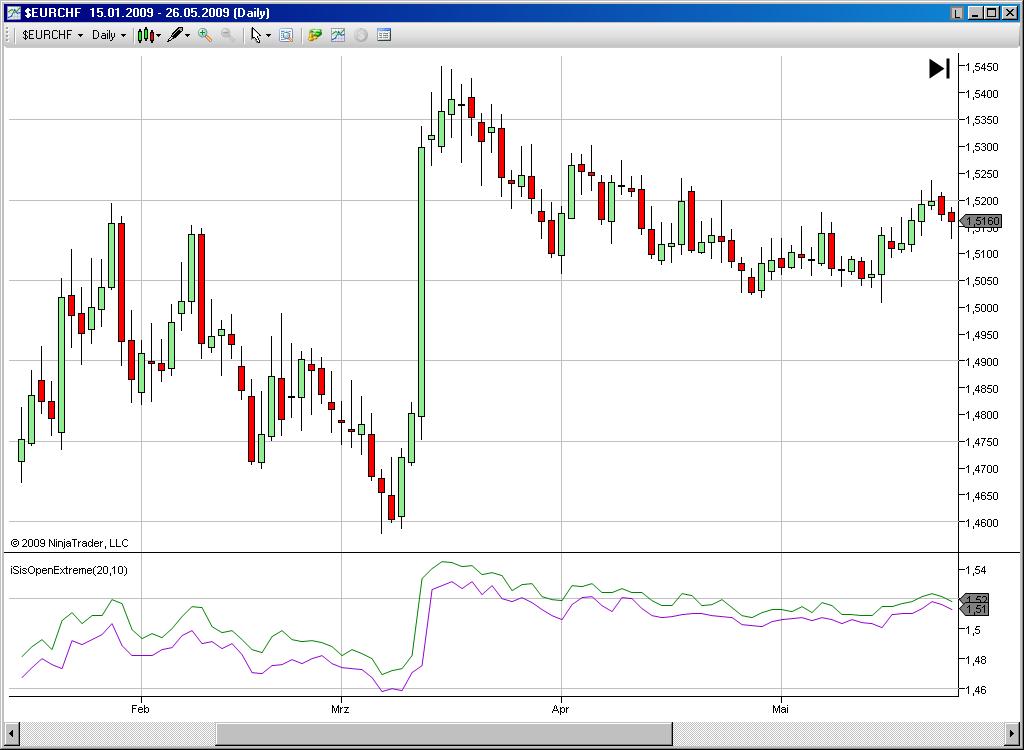Click the jump-to-latest bar arrow

coord(939,69)
